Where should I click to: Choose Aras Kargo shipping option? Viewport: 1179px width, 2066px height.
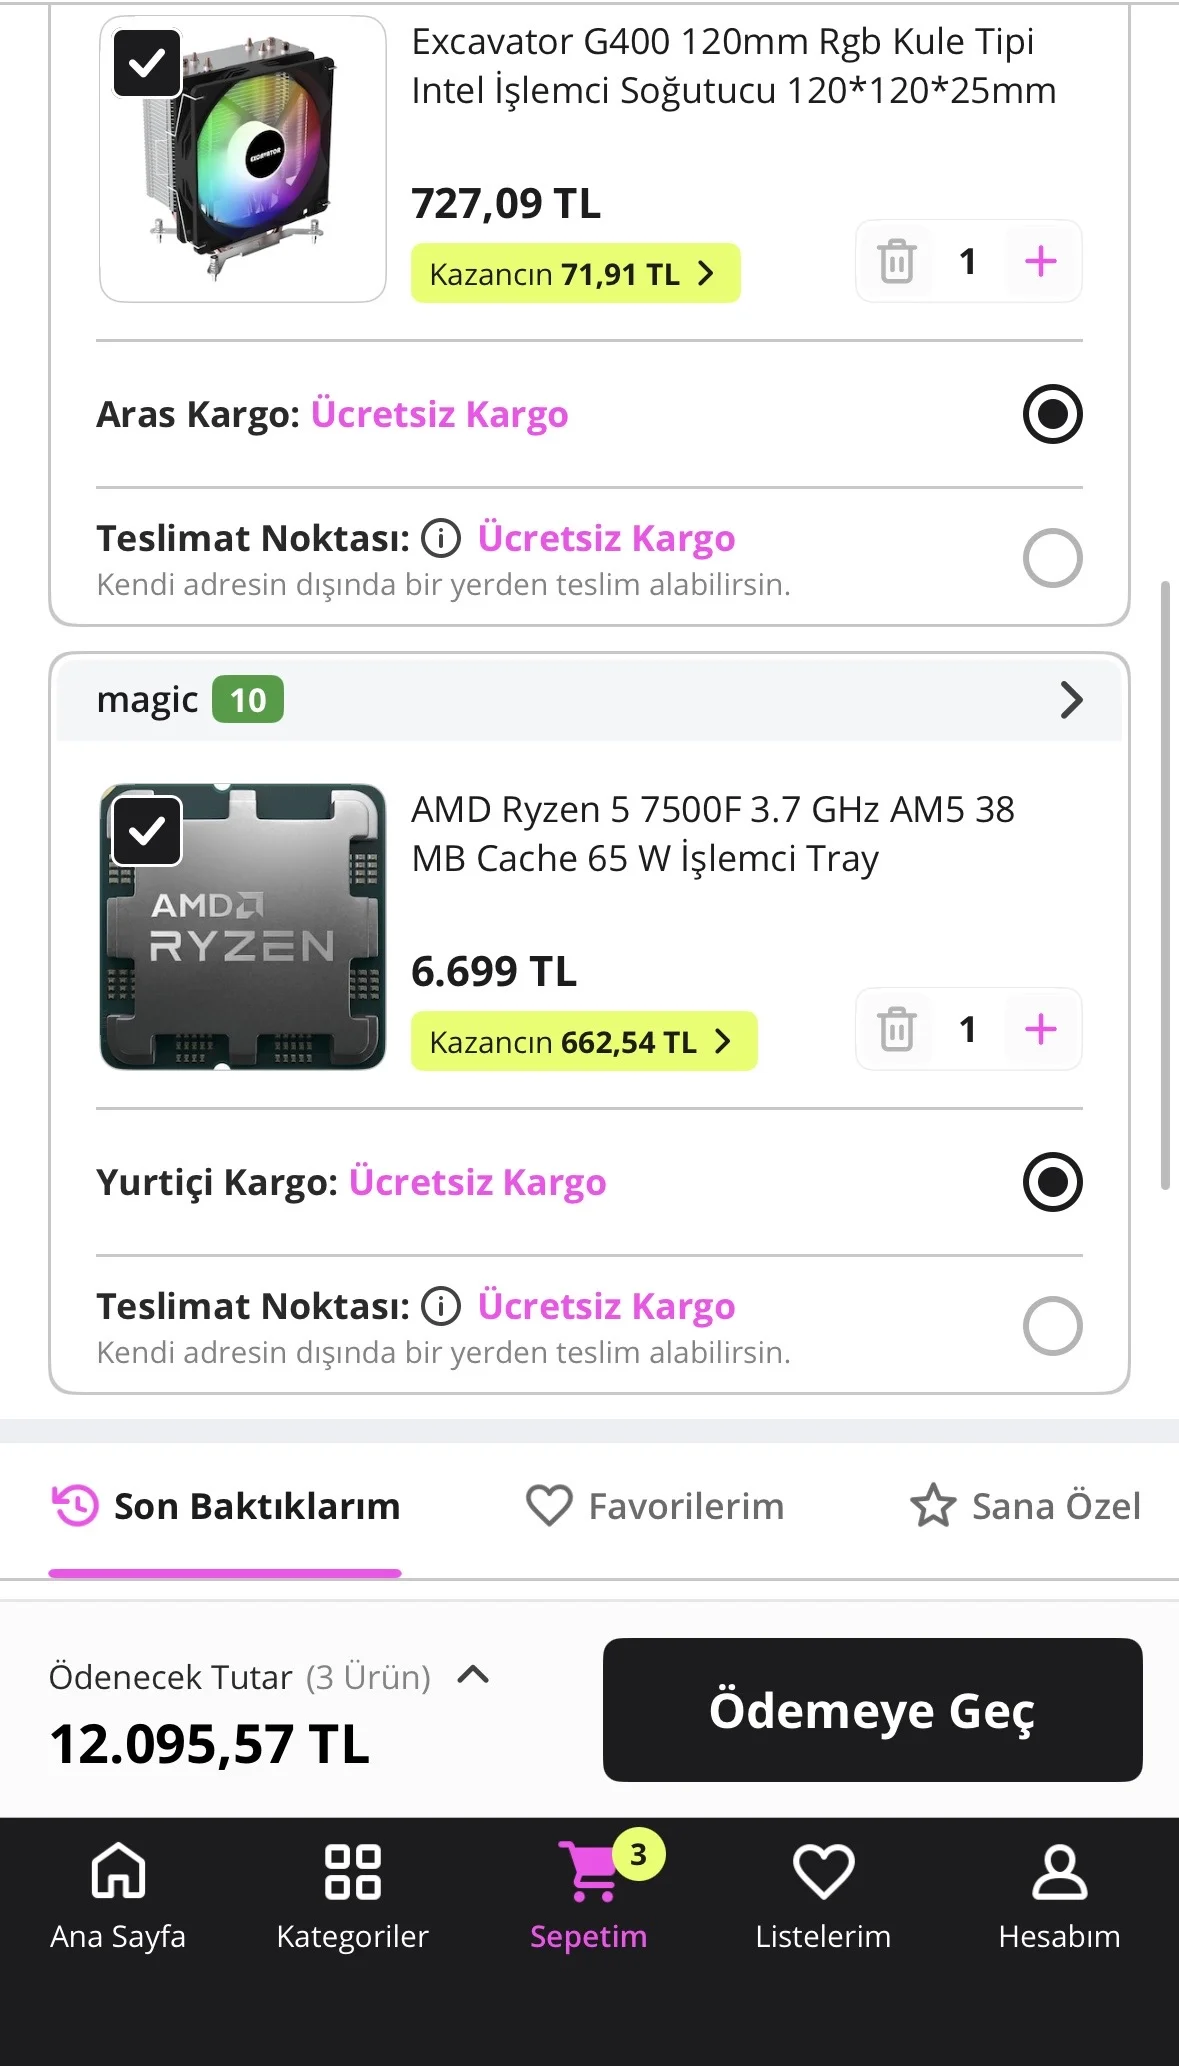[x=1053, y=414]
